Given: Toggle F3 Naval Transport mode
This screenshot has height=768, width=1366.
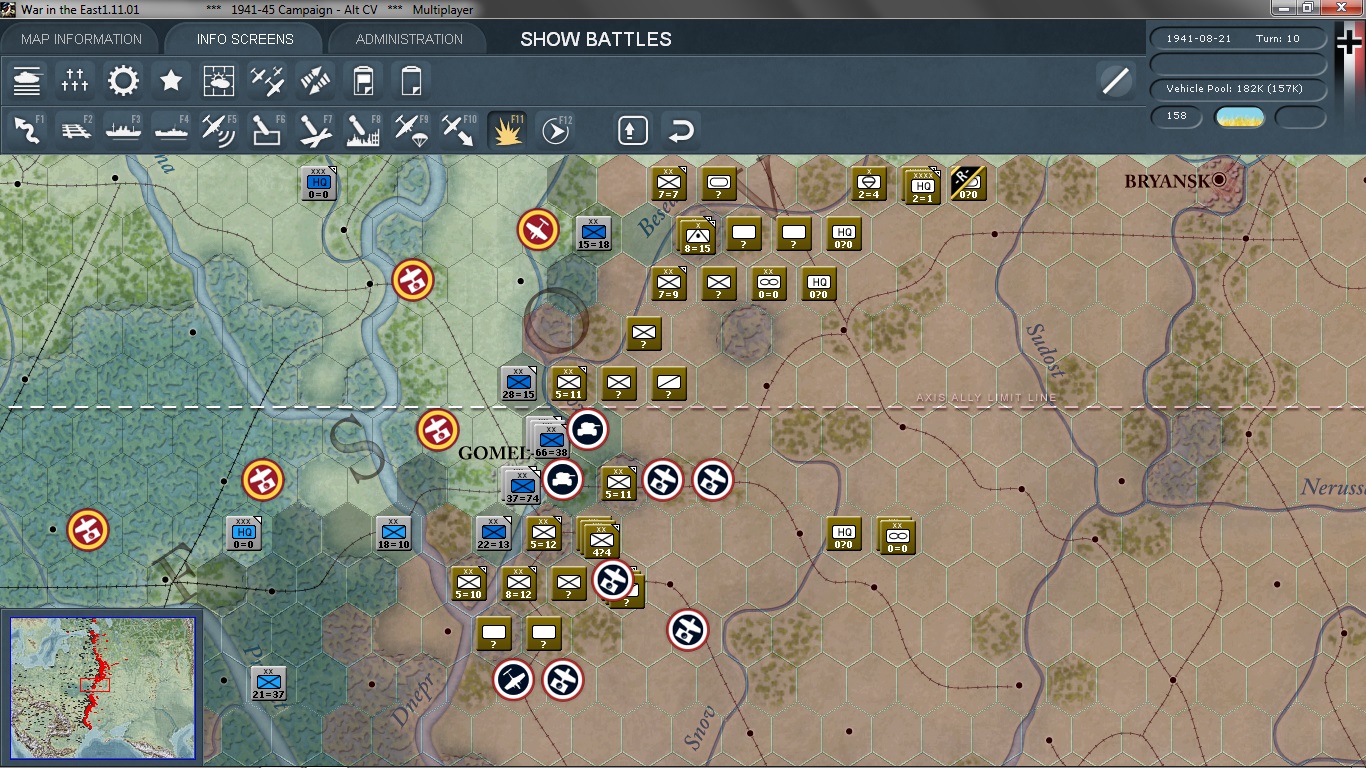Looking at the screenshot, I should click(x=123, y=130).
